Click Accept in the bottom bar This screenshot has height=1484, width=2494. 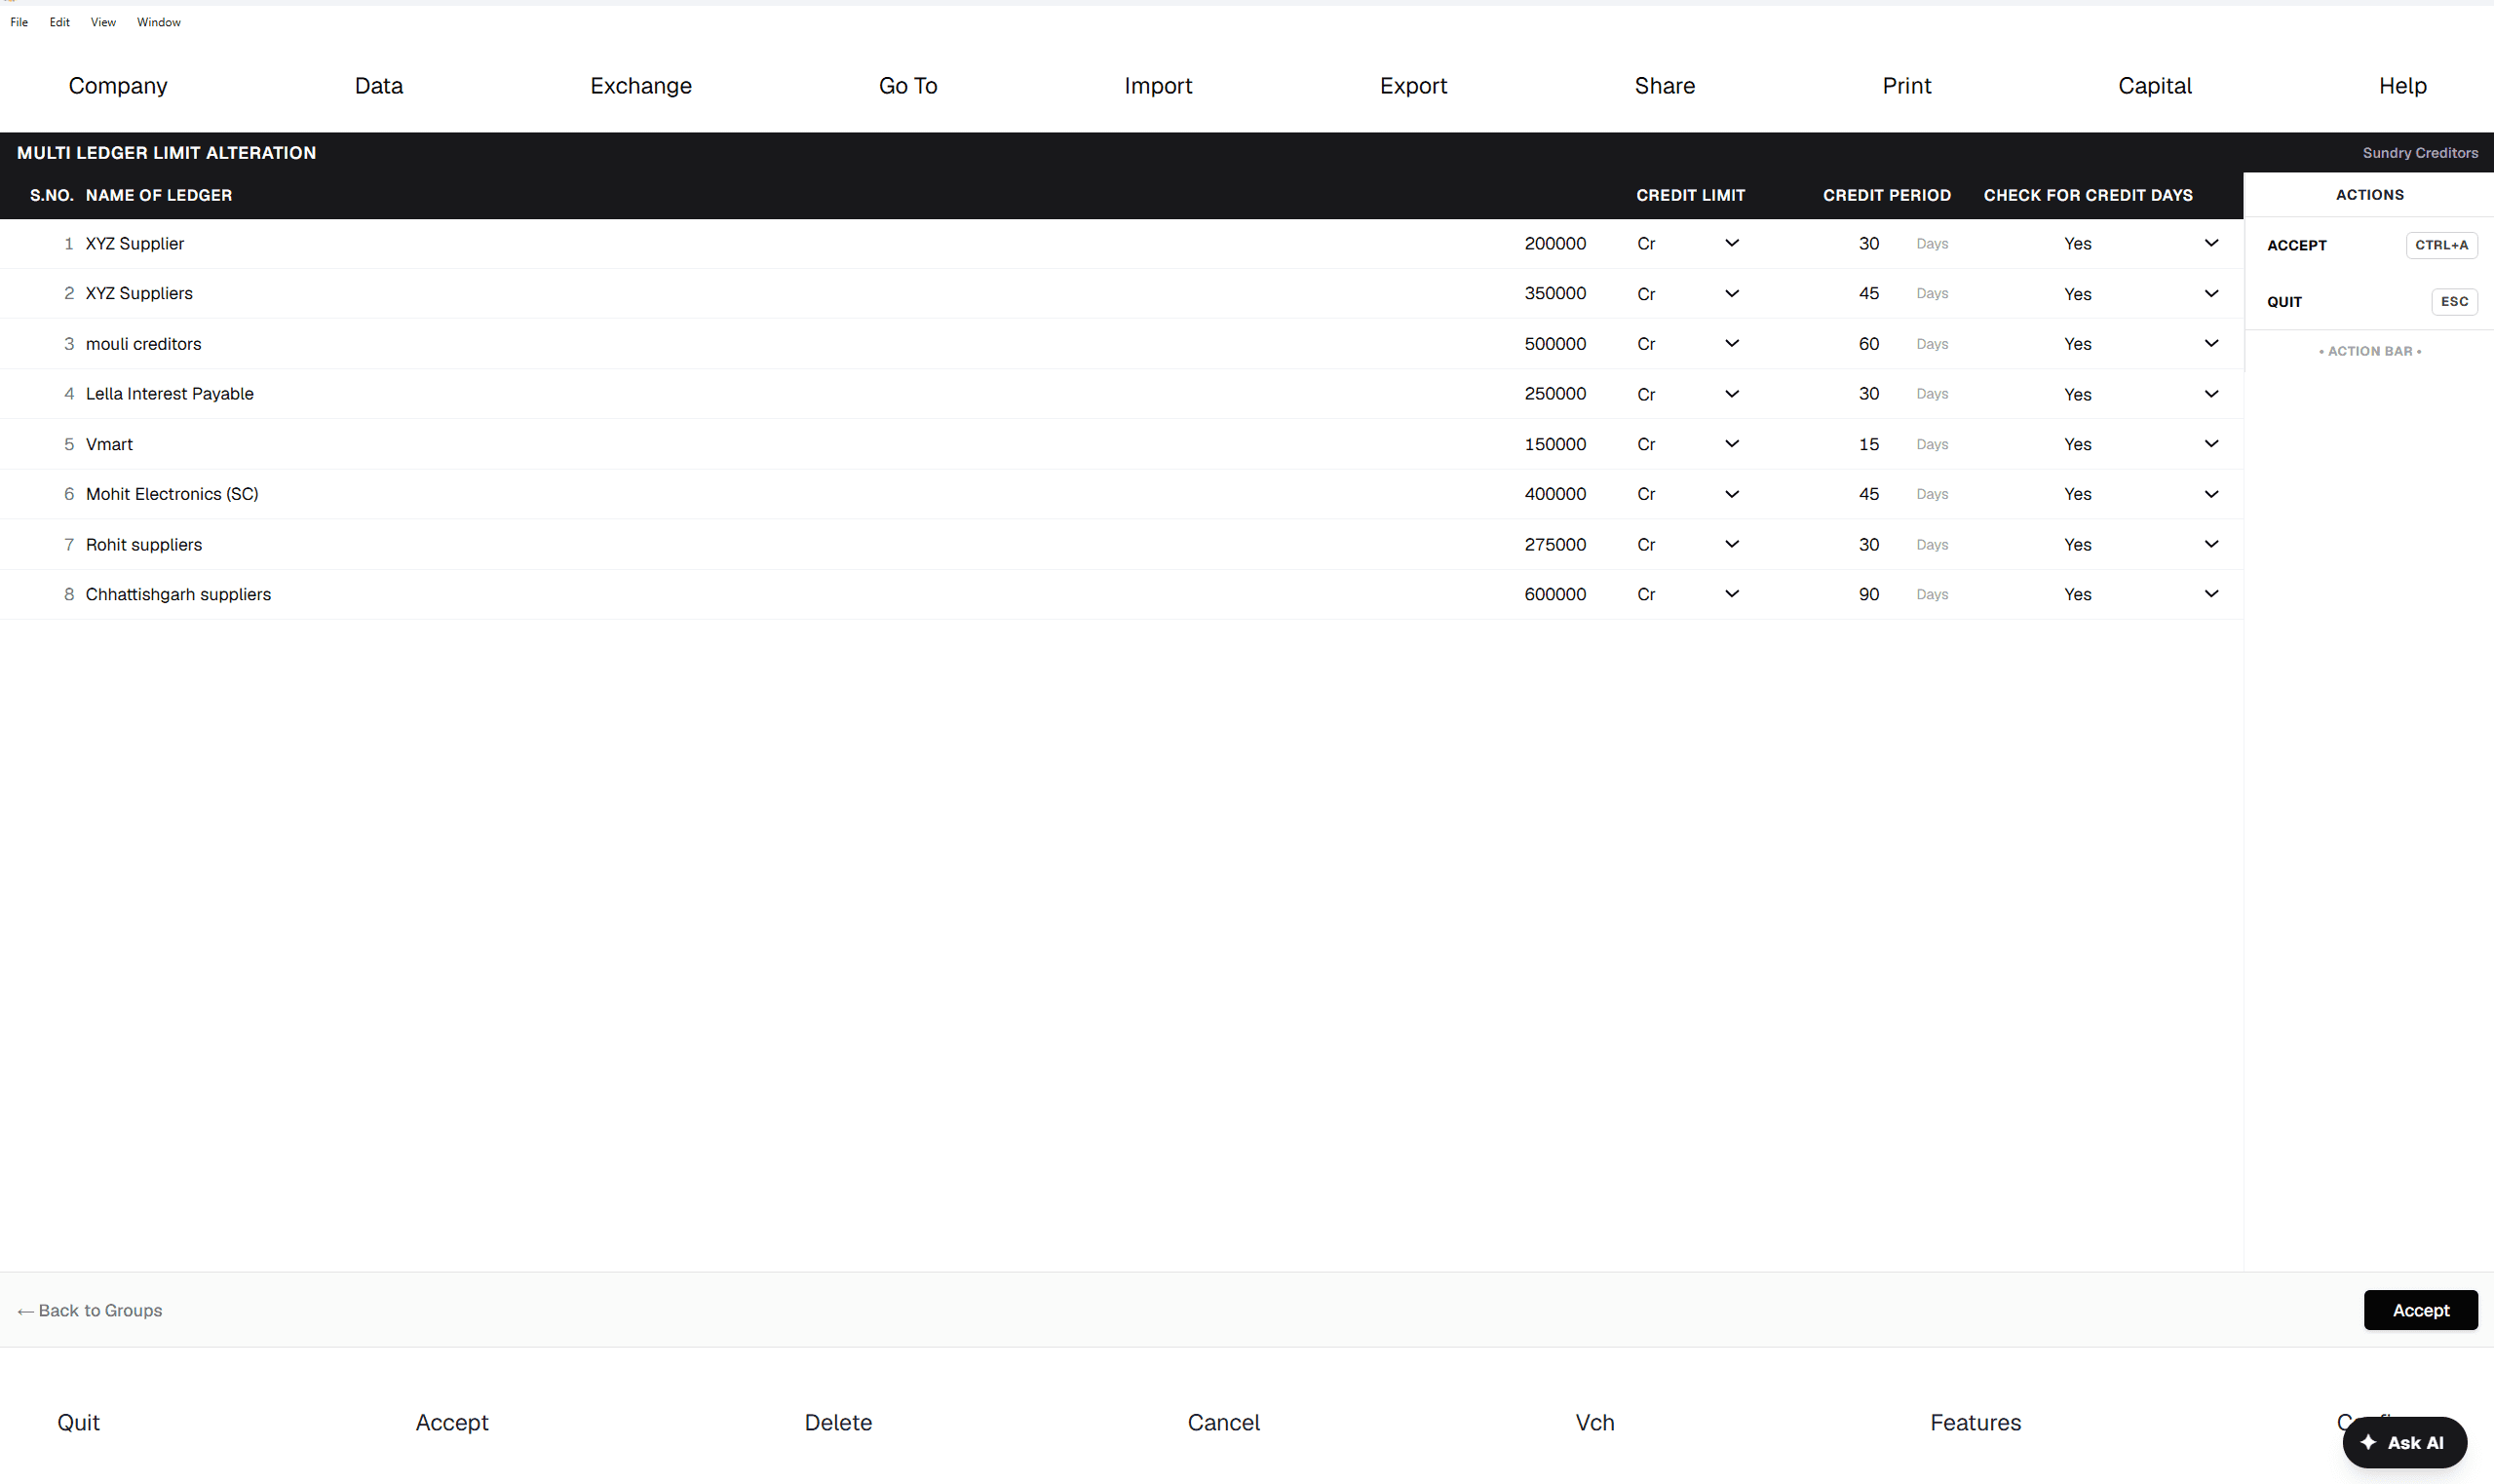pyautogui.click(x=452, y=1422)
